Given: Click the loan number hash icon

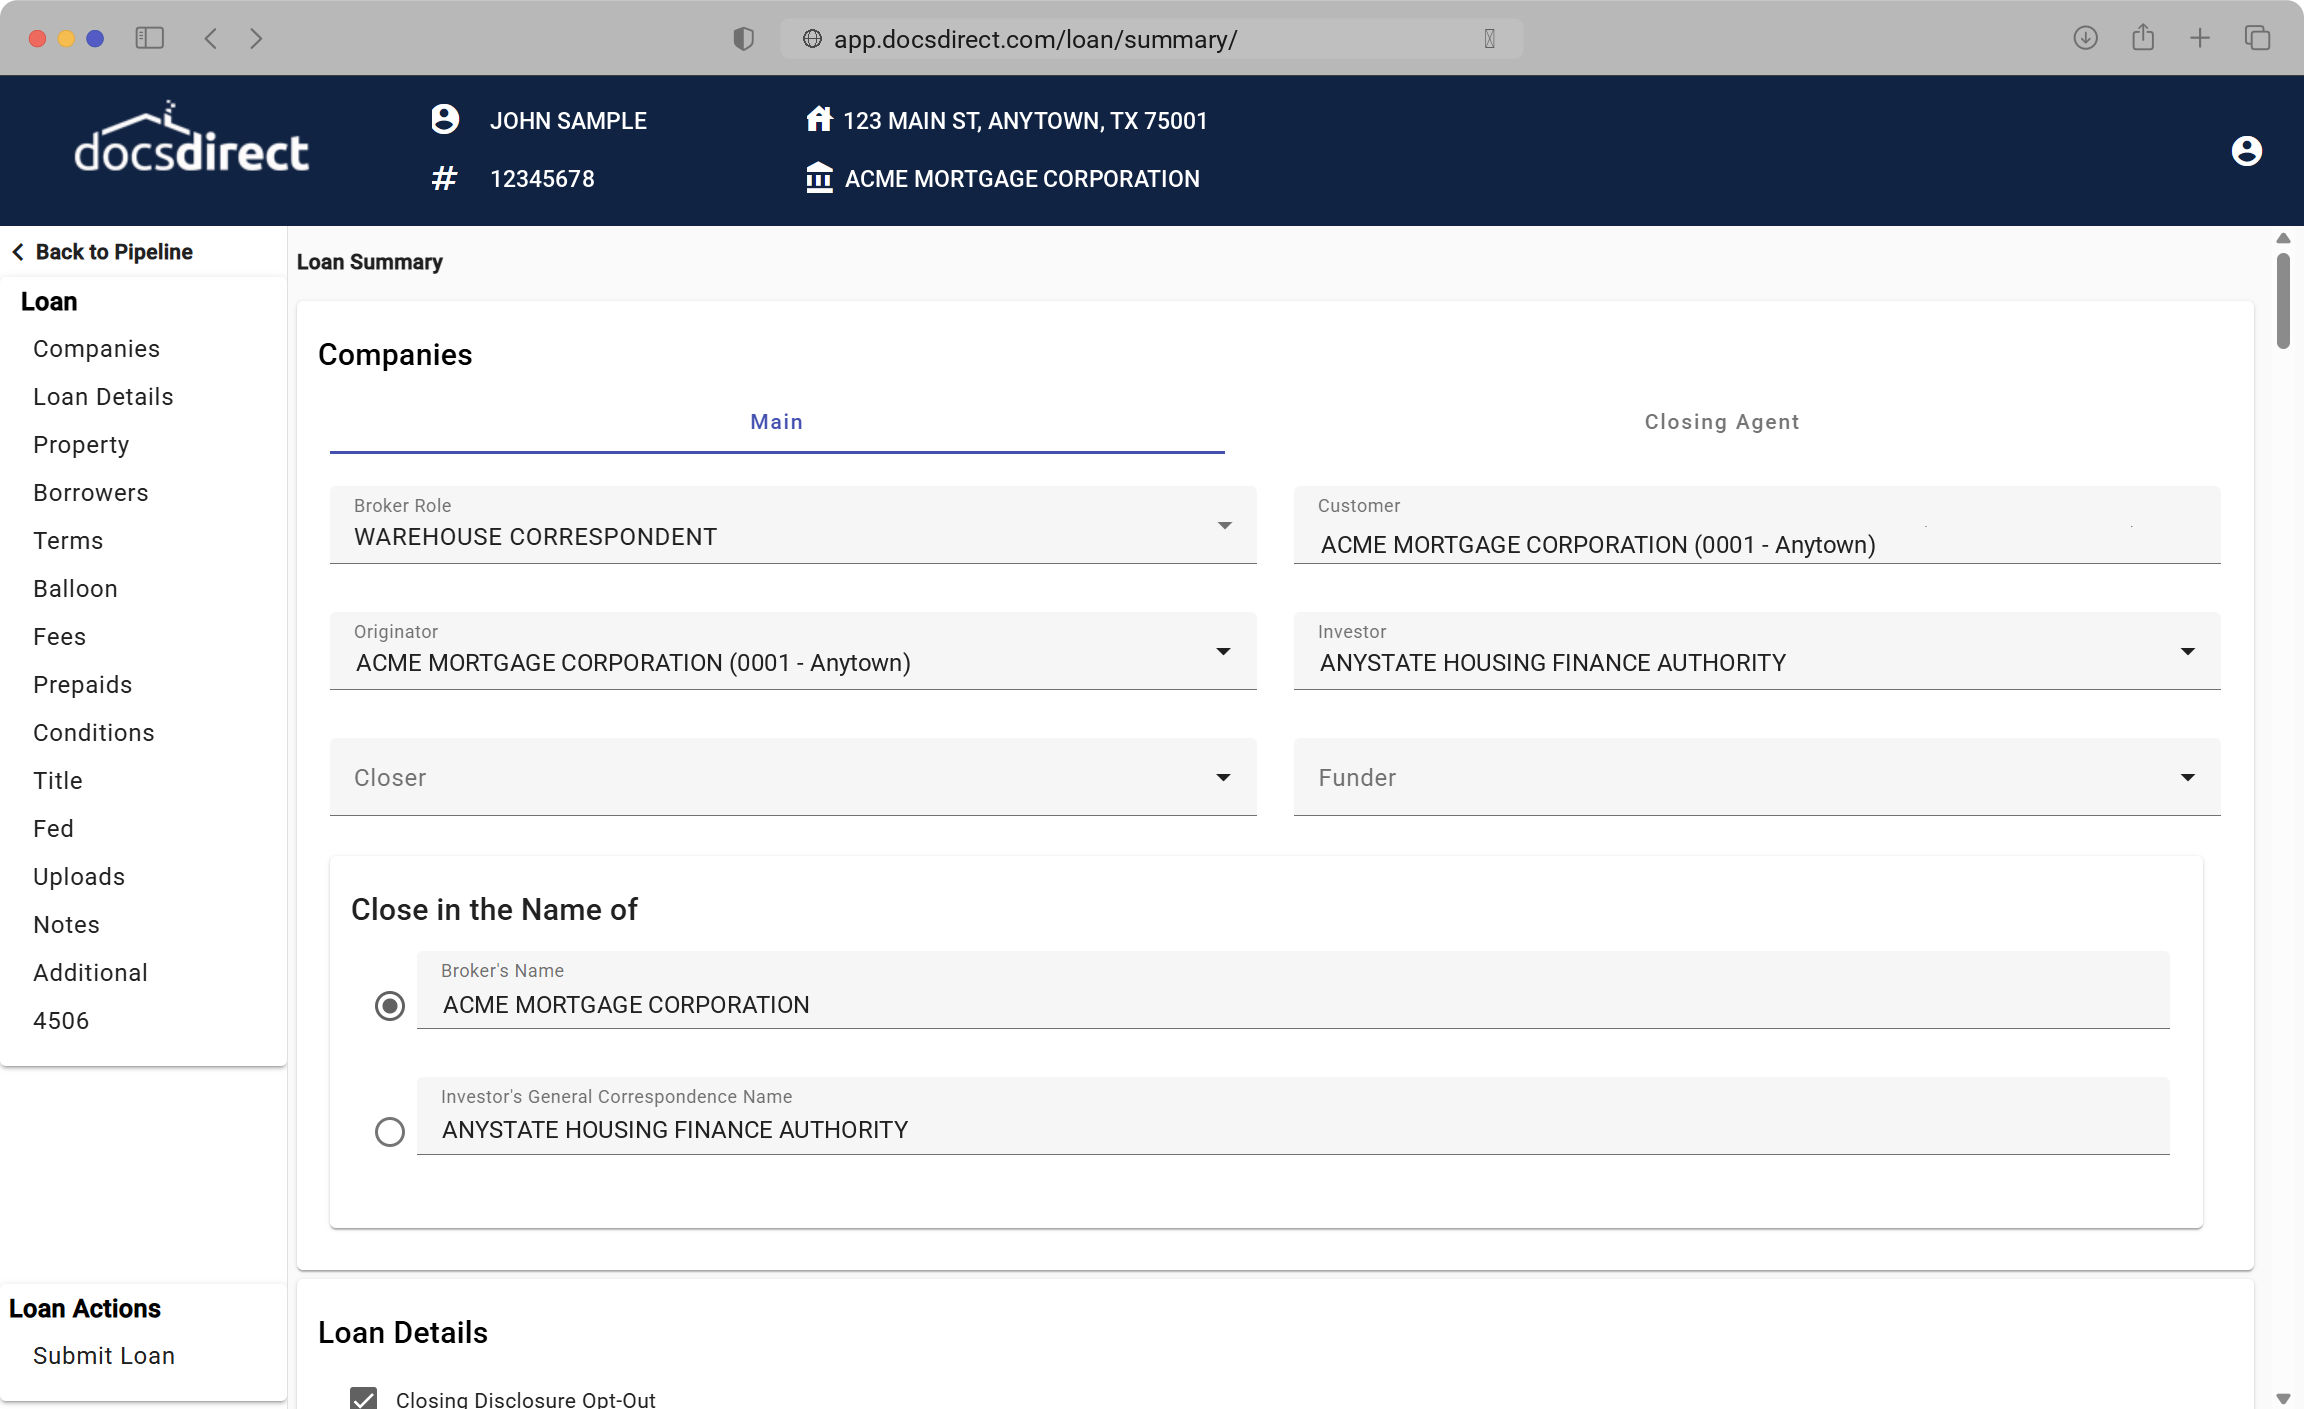Looking at the screenshot, I should click(444, 179).
